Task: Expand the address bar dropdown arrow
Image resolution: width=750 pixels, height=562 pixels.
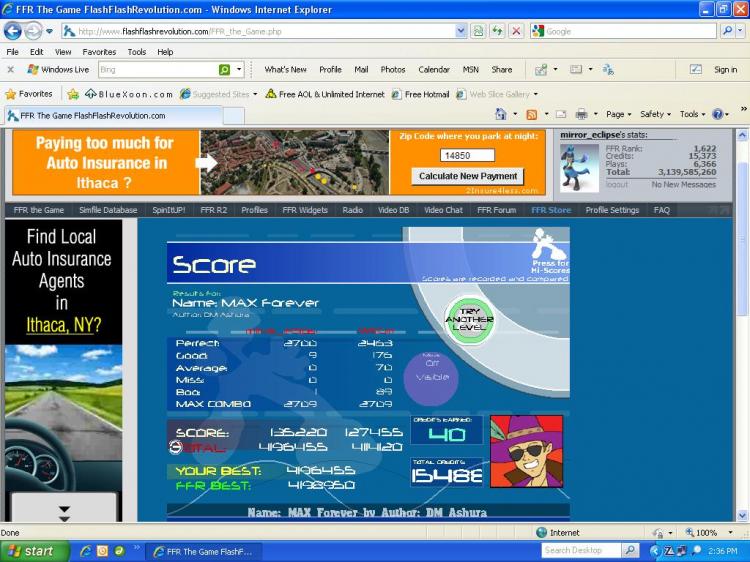Action: click(x=461, y=32)
